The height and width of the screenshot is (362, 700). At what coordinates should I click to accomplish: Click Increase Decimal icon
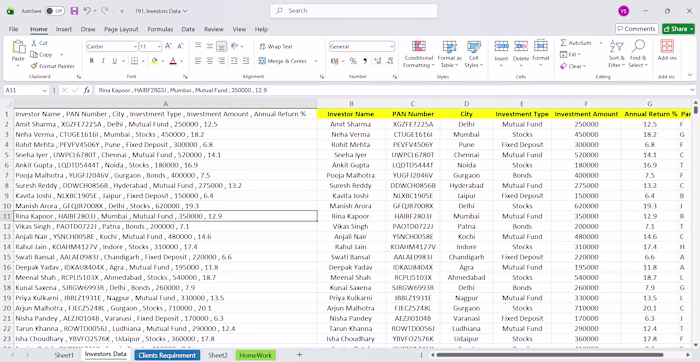coord(377,61)
